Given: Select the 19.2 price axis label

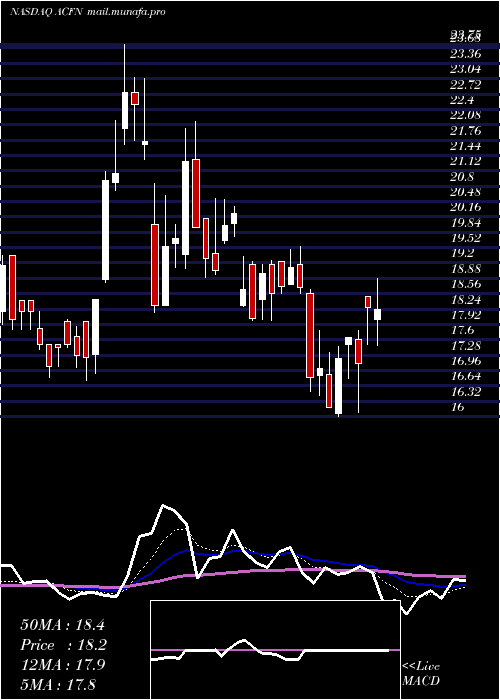Looking at the screenshot, I should 462,253.
